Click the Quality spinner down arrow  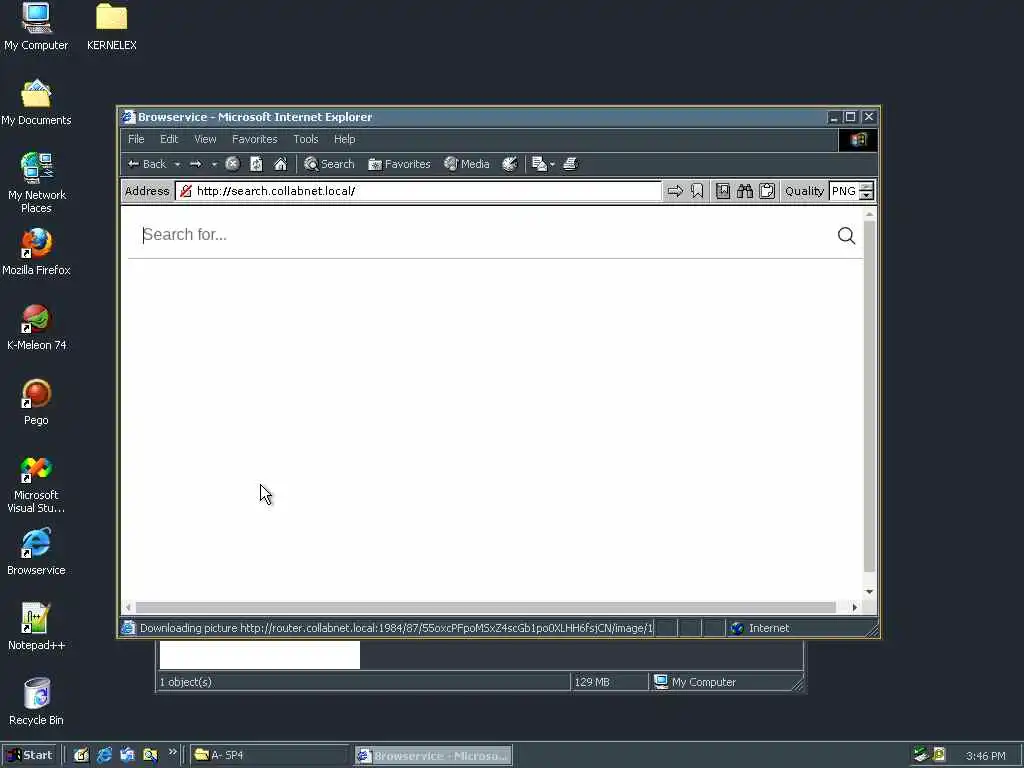click(866, 195)
